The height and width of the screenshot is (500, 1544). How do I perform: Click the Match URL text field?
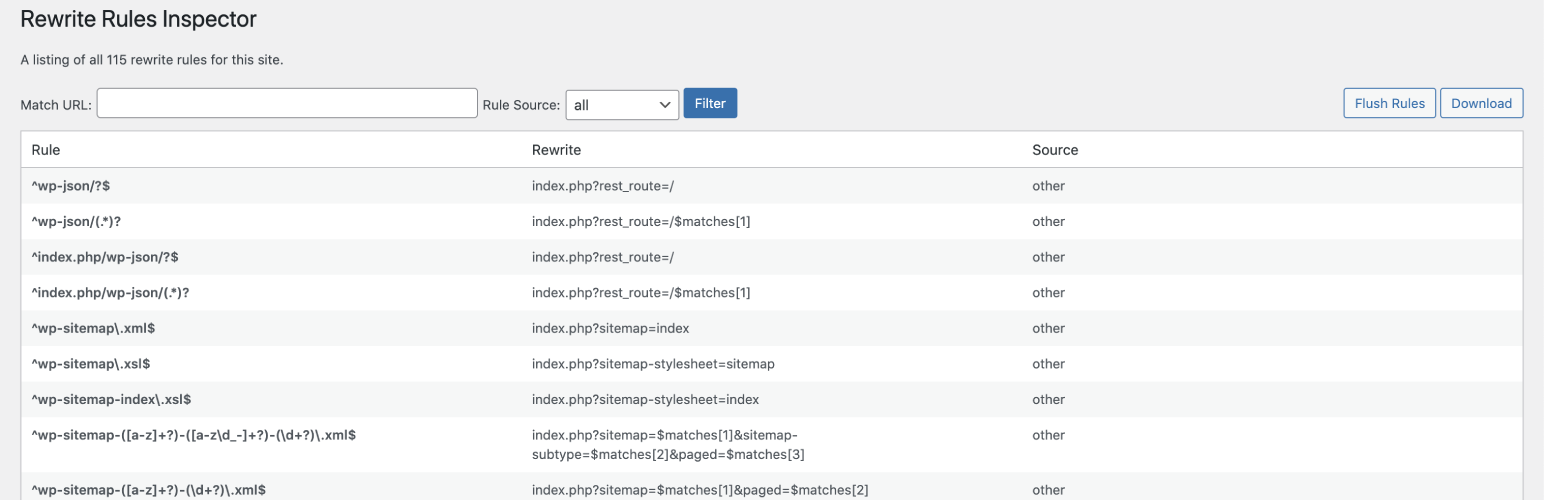(x=287, y=104)
